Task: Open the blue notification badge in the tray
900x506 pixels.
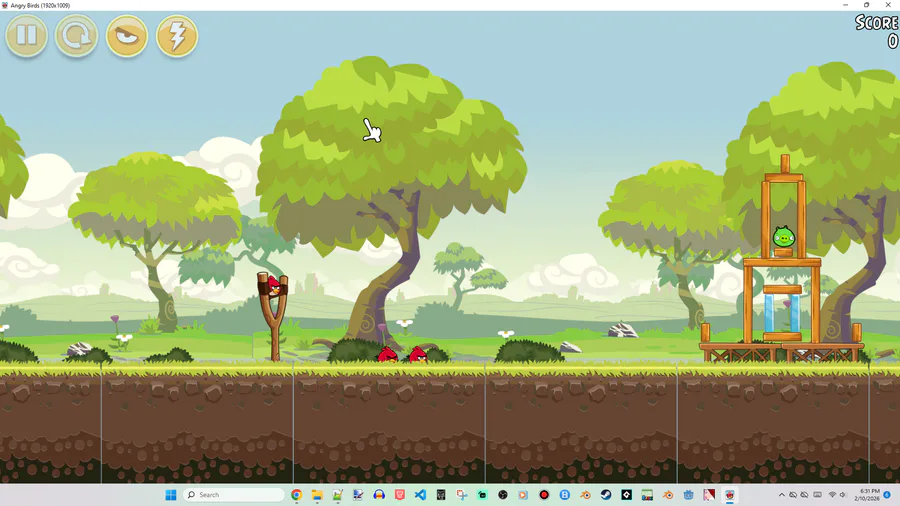Action: (887, 495)
